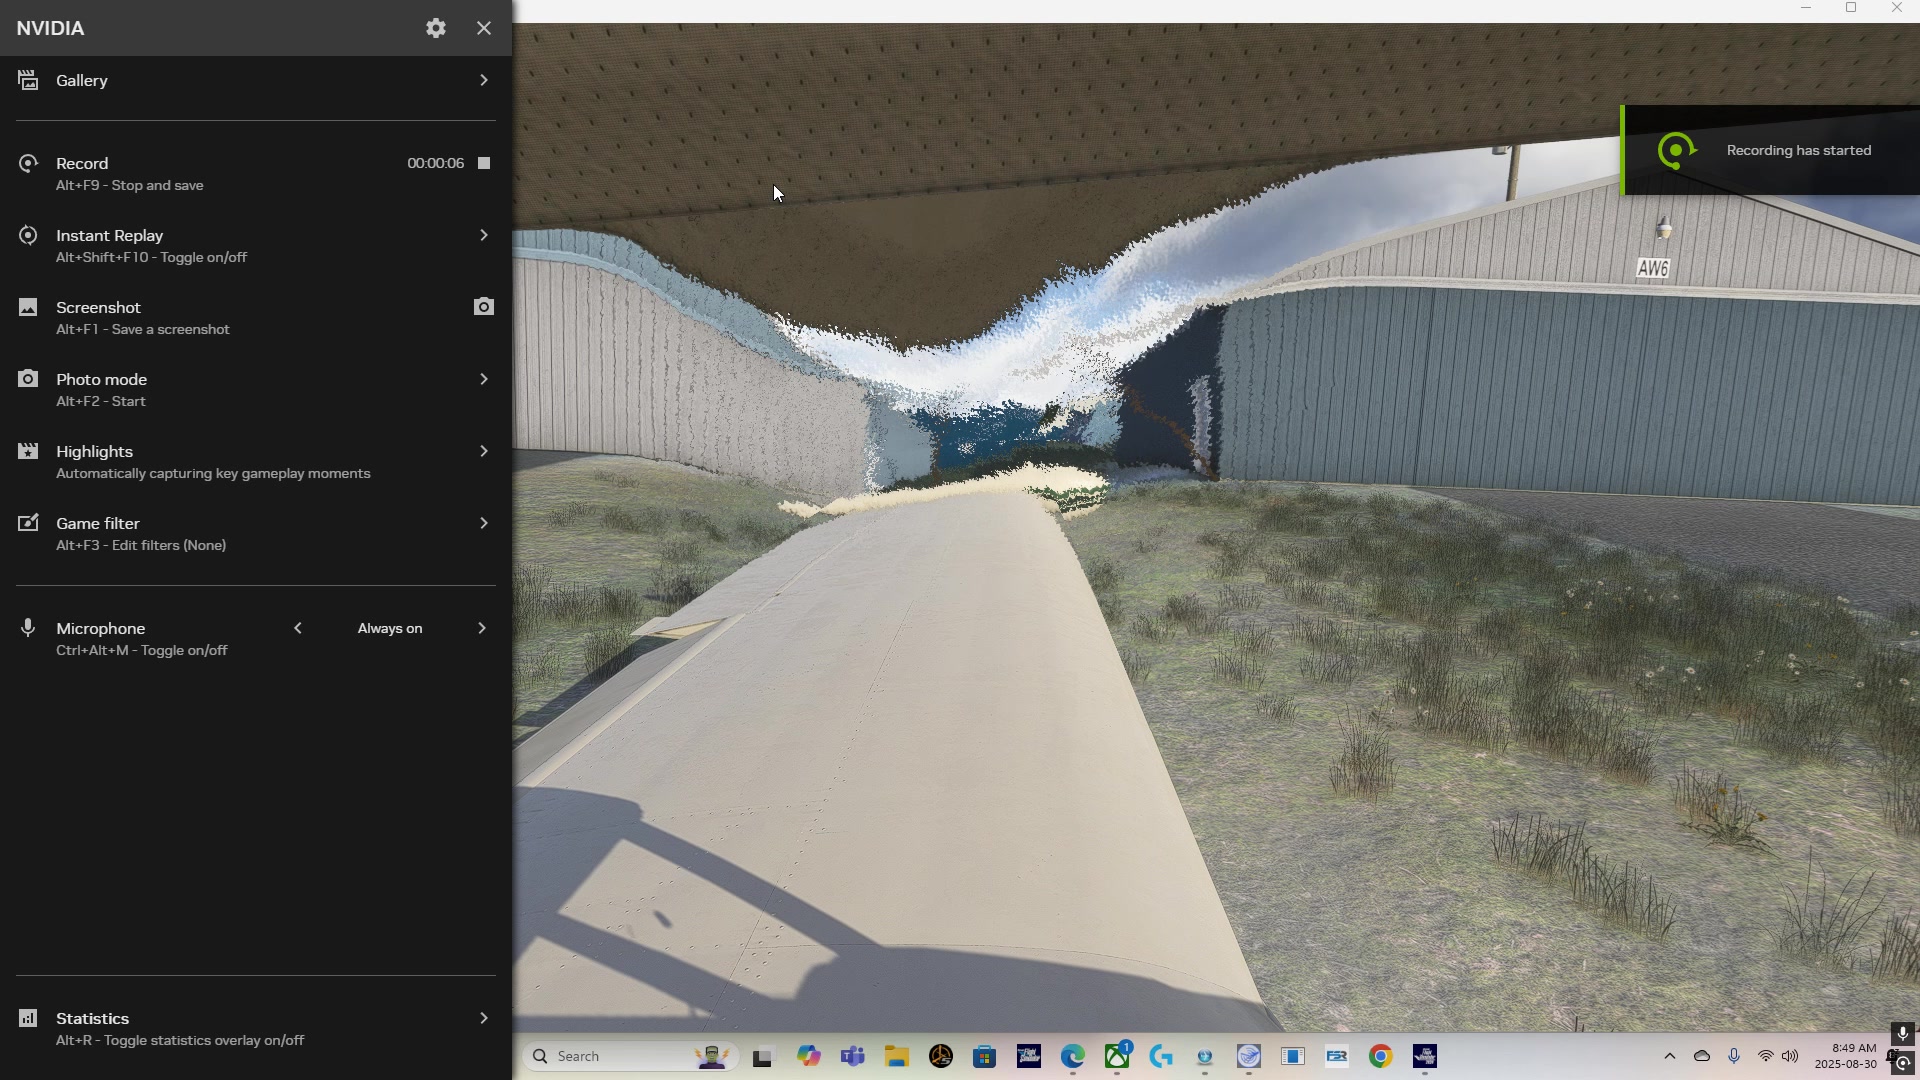Switch microphone mode to next option
Image resolution: width=1920 pixels, height=1080 pixels.
coord(482,628)
